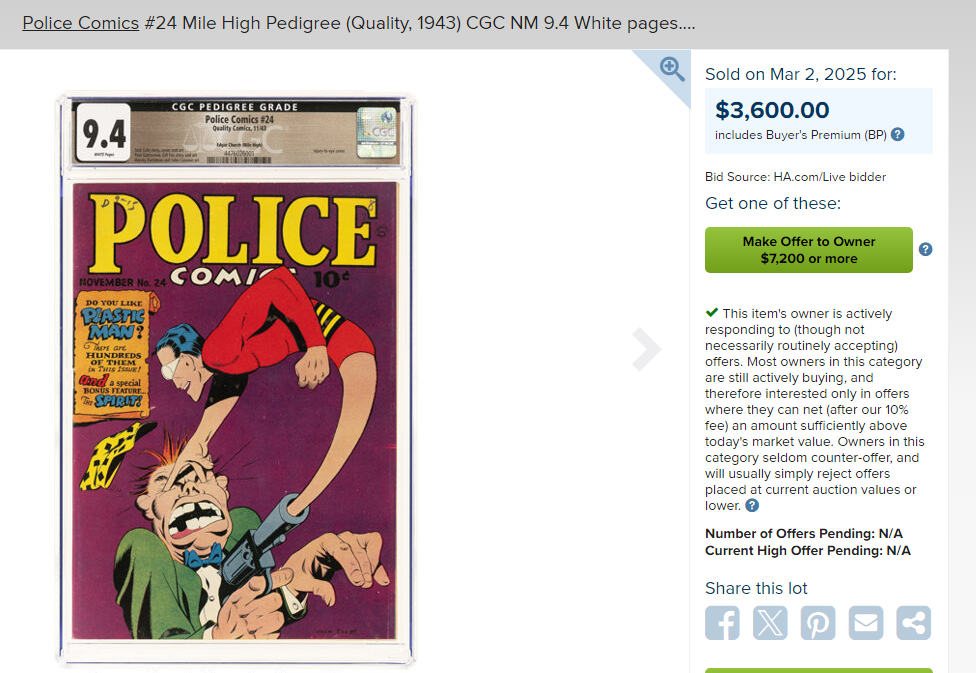Click the Buyer's Premium help question mark
The width and height of the screenshot is (976, 673).
(898, 135)
